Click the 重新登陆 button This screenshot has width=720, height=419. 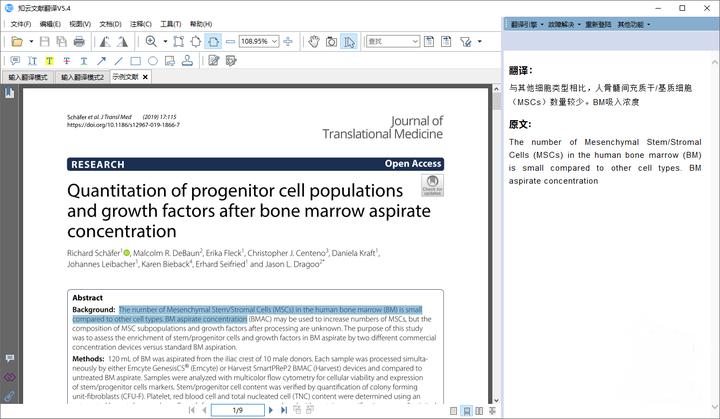598,24
